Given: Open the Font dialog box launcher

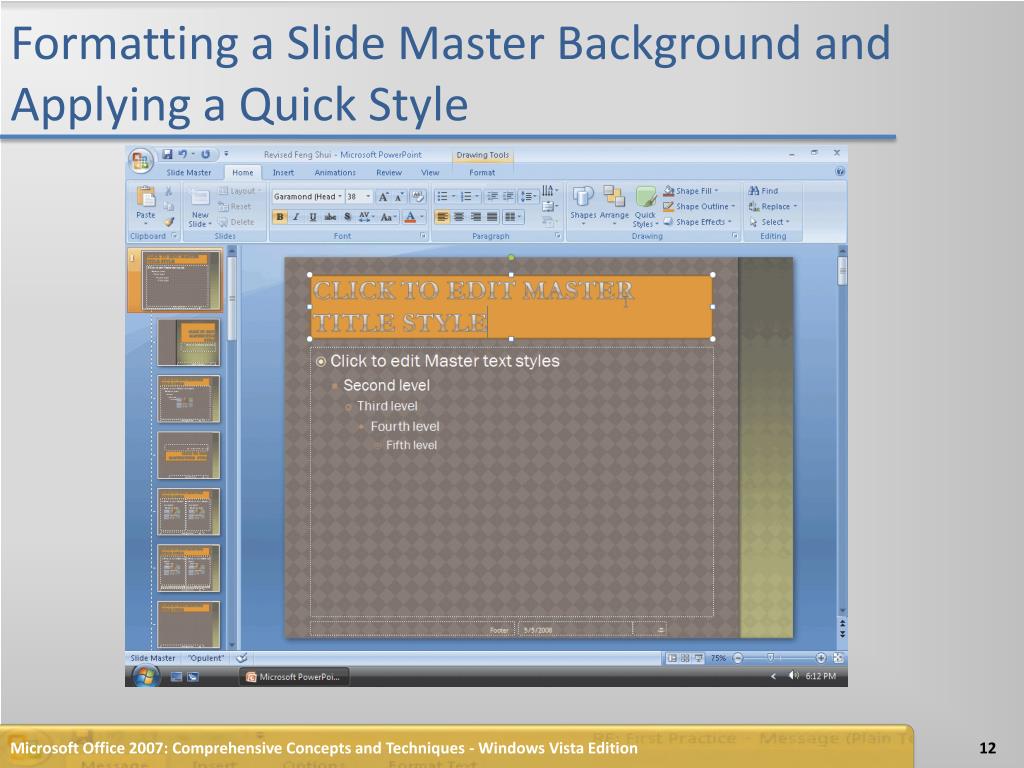Looking at the screenshot, I should tap(423, 236).
